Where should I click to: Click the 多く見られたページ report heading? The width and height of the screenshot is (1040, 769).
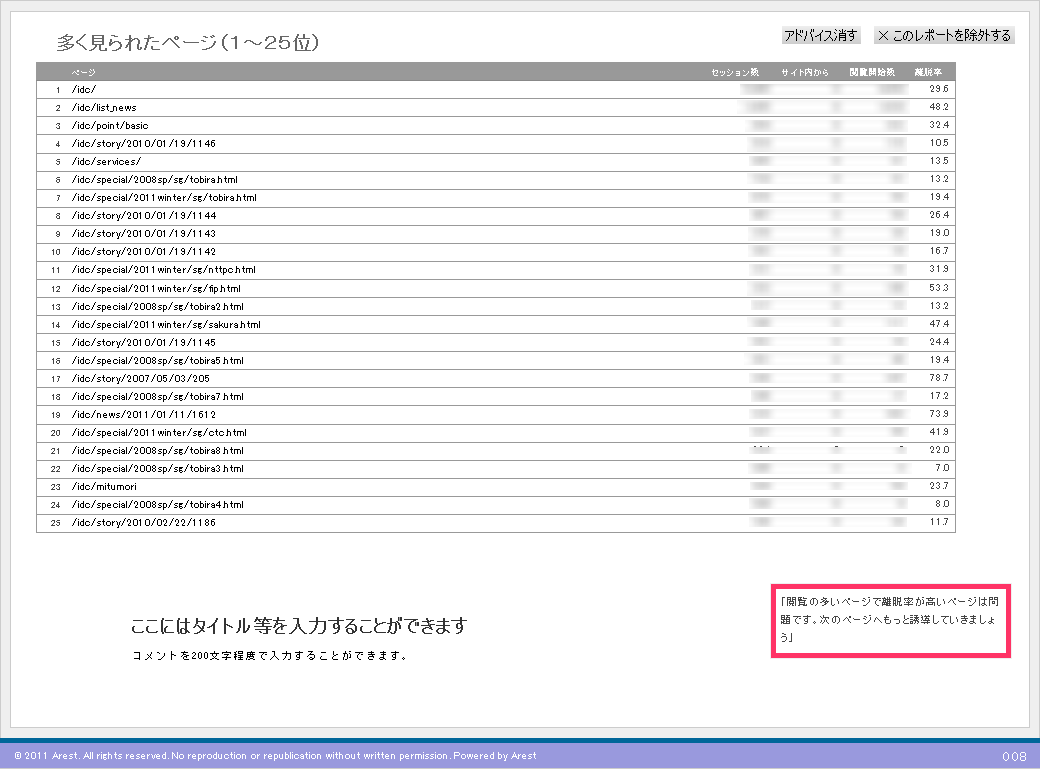pyautogui.click(x=188, y=42)
